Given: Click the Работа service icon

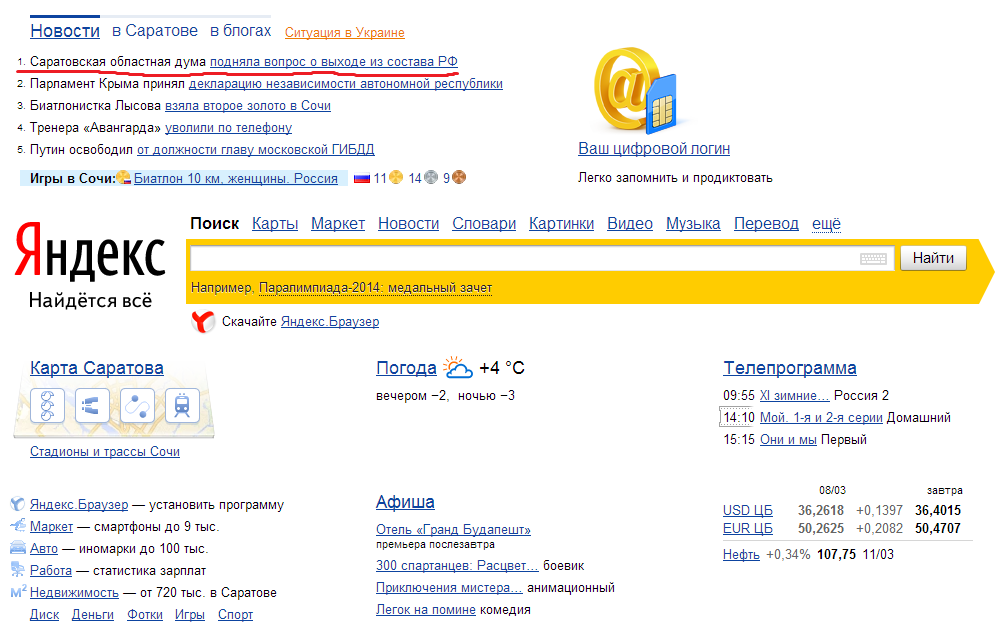Looking at the screenshot, I should click(x=17, y=570).
